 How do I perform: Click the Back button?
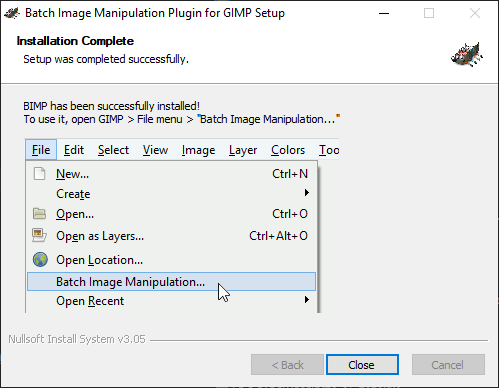click(x=287, y=364)
